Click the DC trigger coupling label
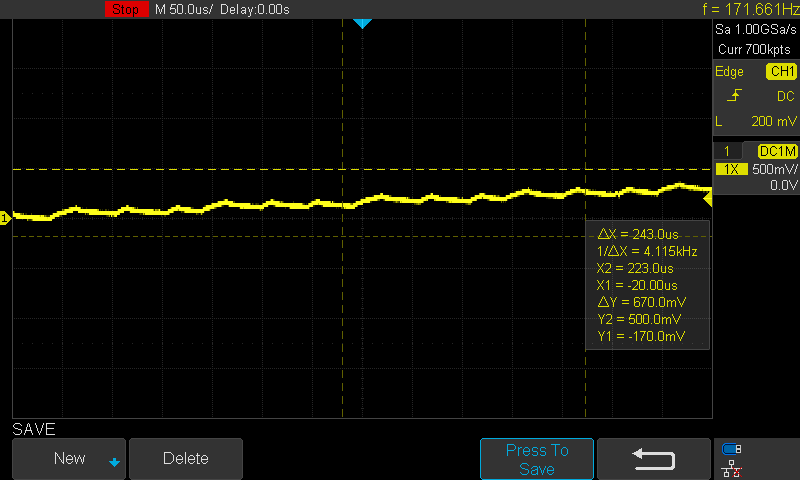The width and height of the screenshot is (800, 480). [x=786, y=96]
